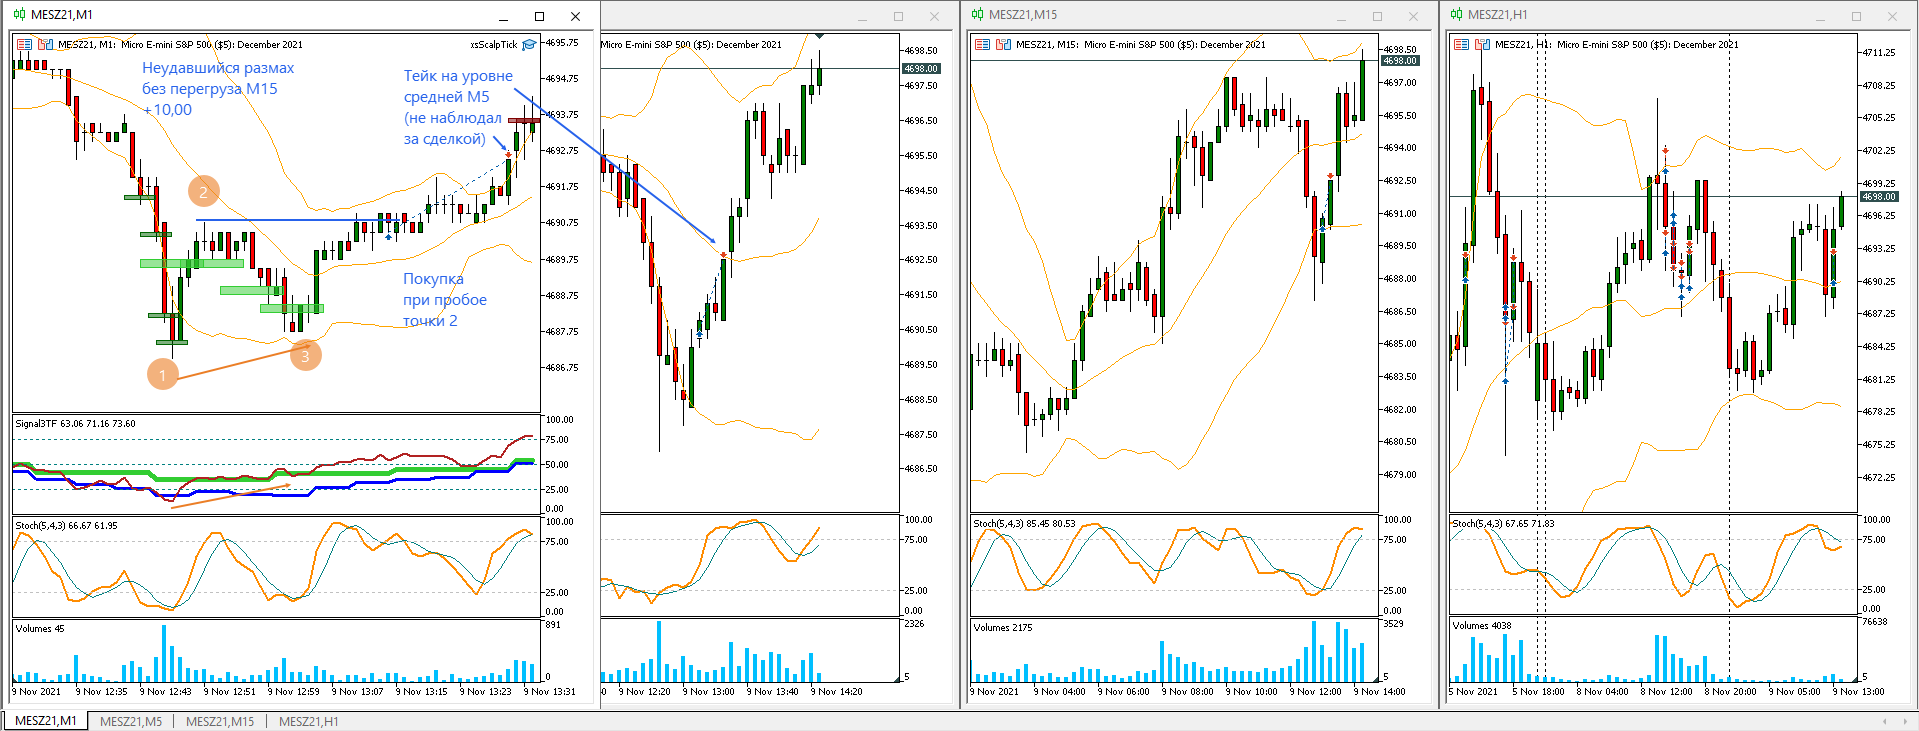This screenshot has width=1919, height=731.
Task: Open One Click Trading panel in M1 chart
Action: [x=24, y=44]
